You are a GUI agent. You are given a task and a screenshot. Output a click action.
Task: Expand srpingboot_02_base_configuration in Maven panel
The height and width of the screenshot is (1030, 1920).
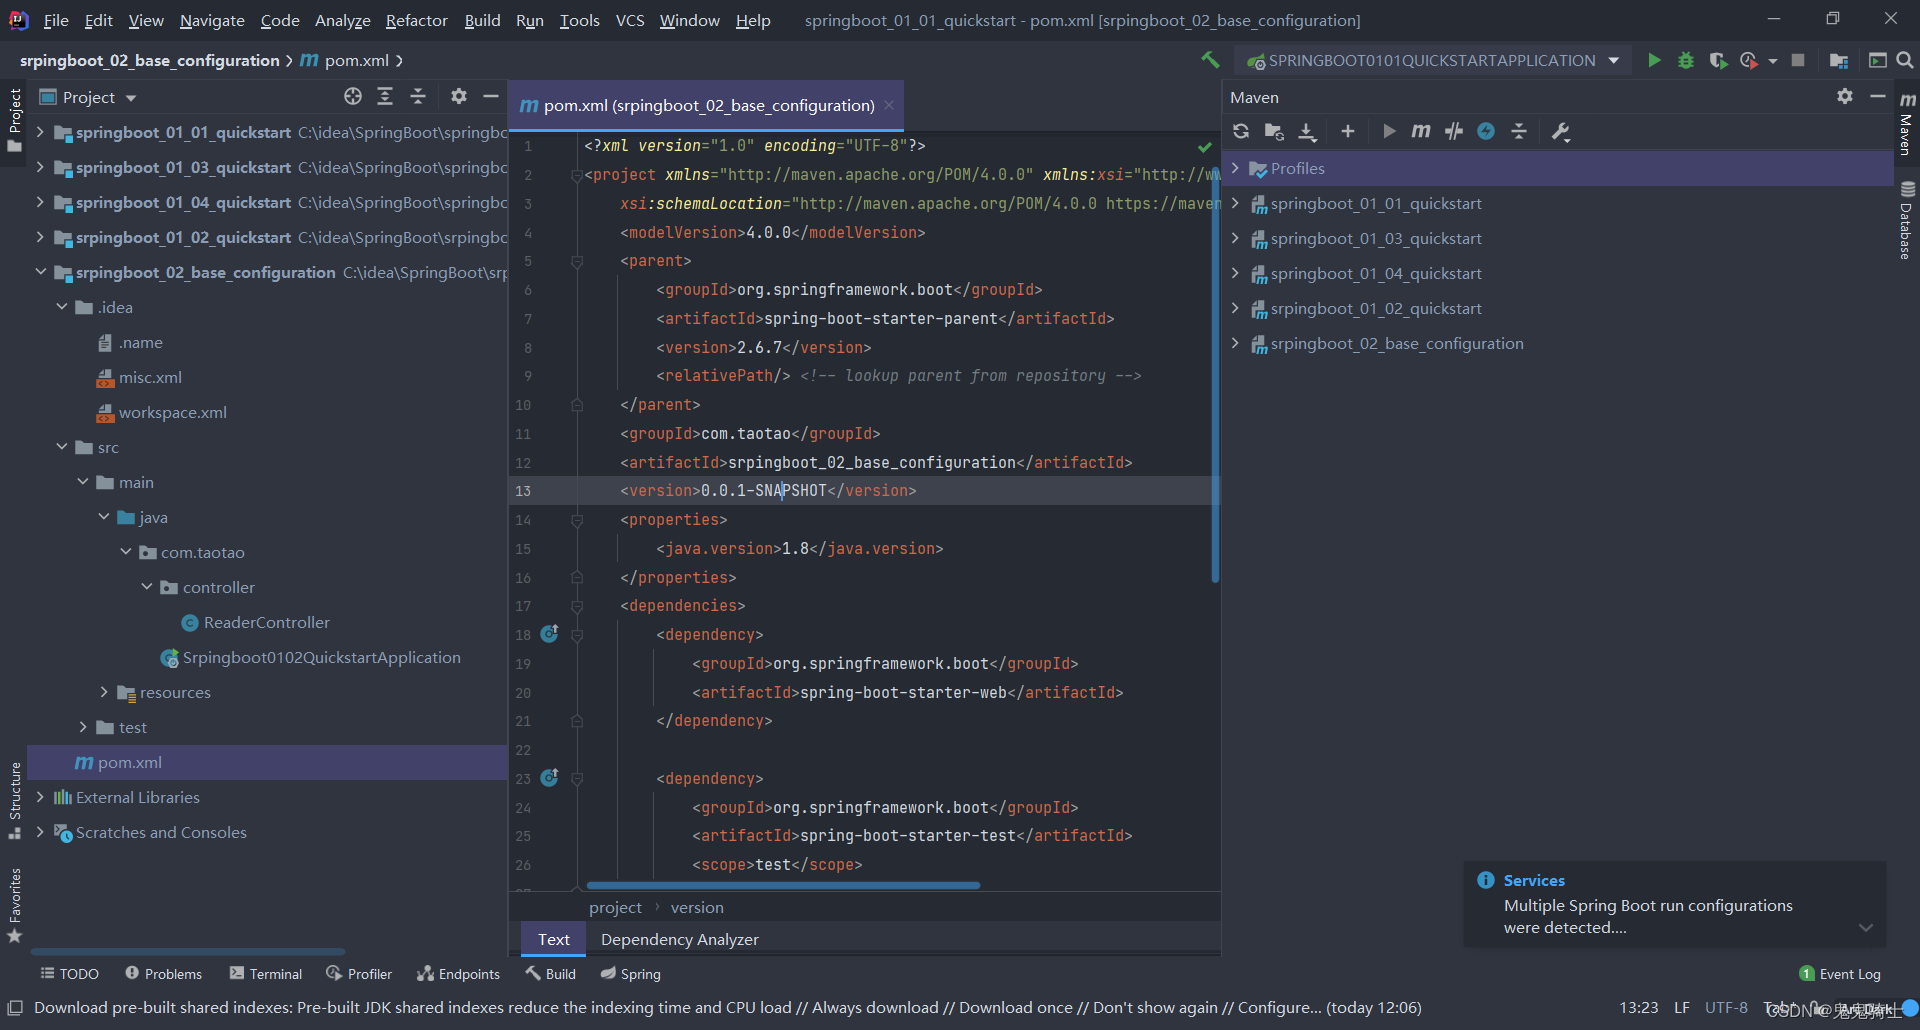tap(1235, 343)
